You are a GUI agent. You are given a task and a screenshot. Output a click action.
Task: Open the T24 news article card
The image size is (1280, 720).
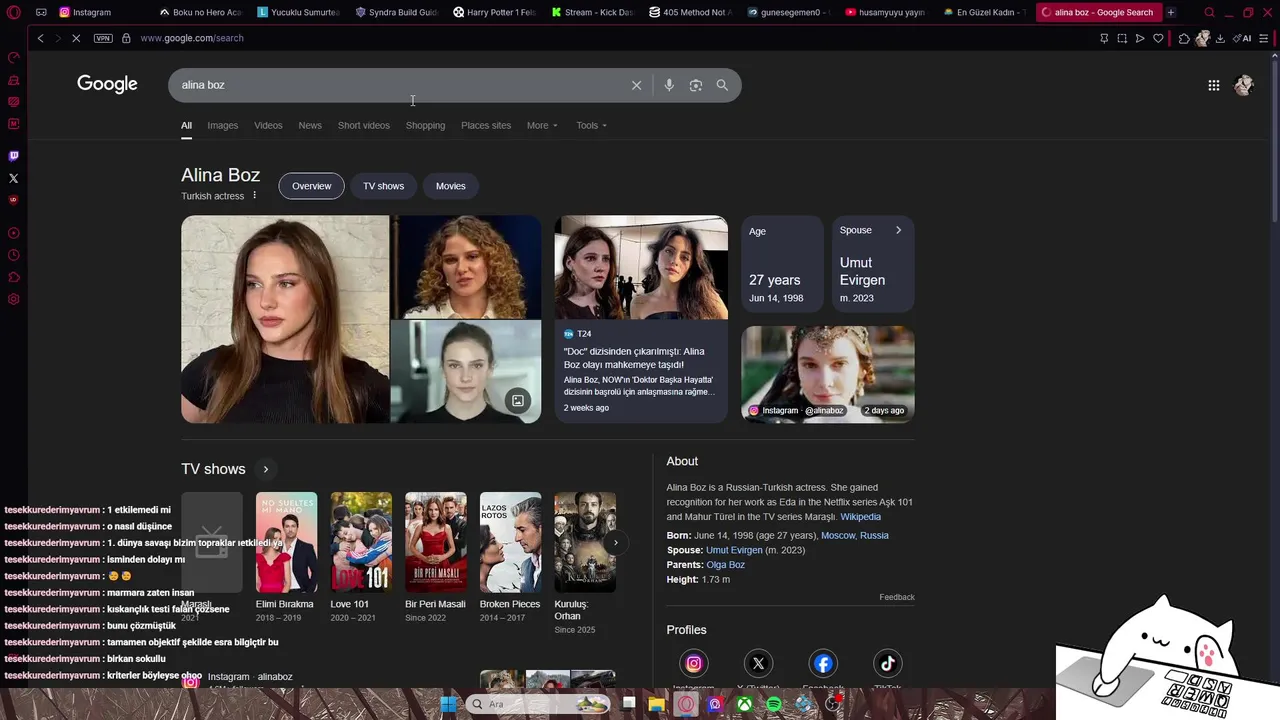click(641, 319)
